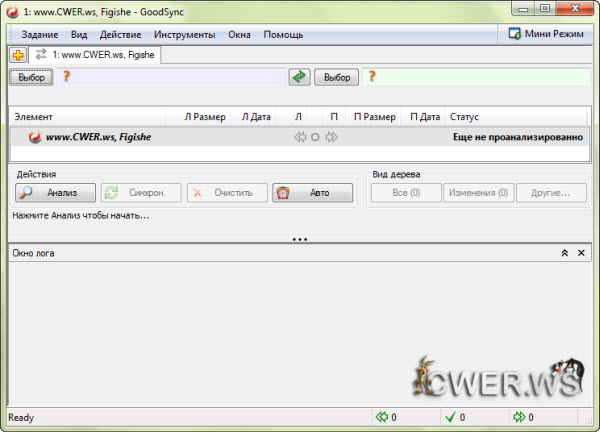600x432 pixels.
Task: Collapse the log window with double chevron
Action: click(x=564, y=254)
